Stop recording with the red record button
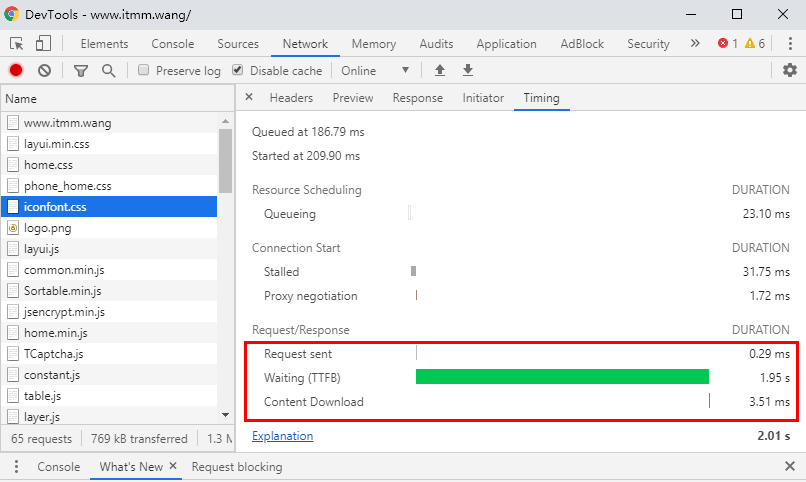The image size is (806, 482). coord(16,70)
